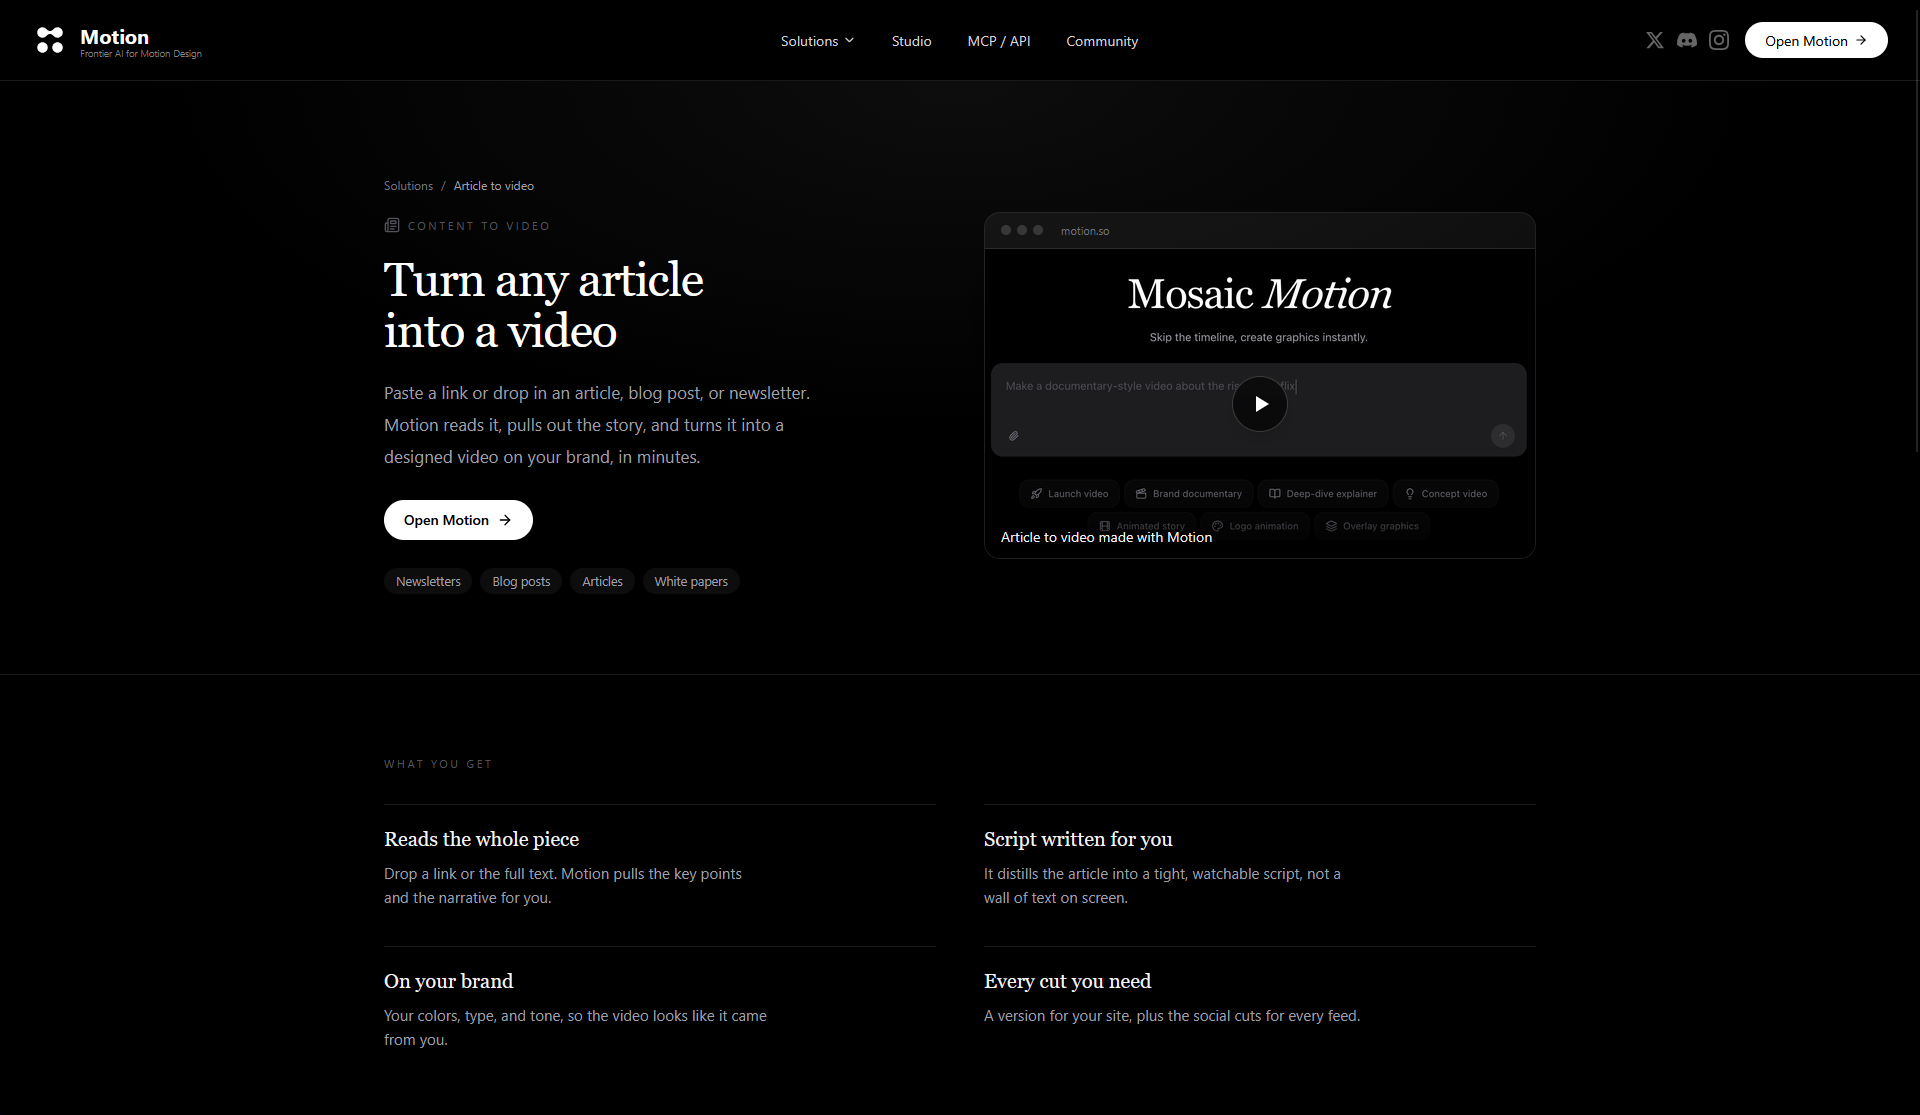The width and height of the screenshot is (1920, 1115).
Task: Expand the Solutions dropdown menu
Action: pos(817,41)
